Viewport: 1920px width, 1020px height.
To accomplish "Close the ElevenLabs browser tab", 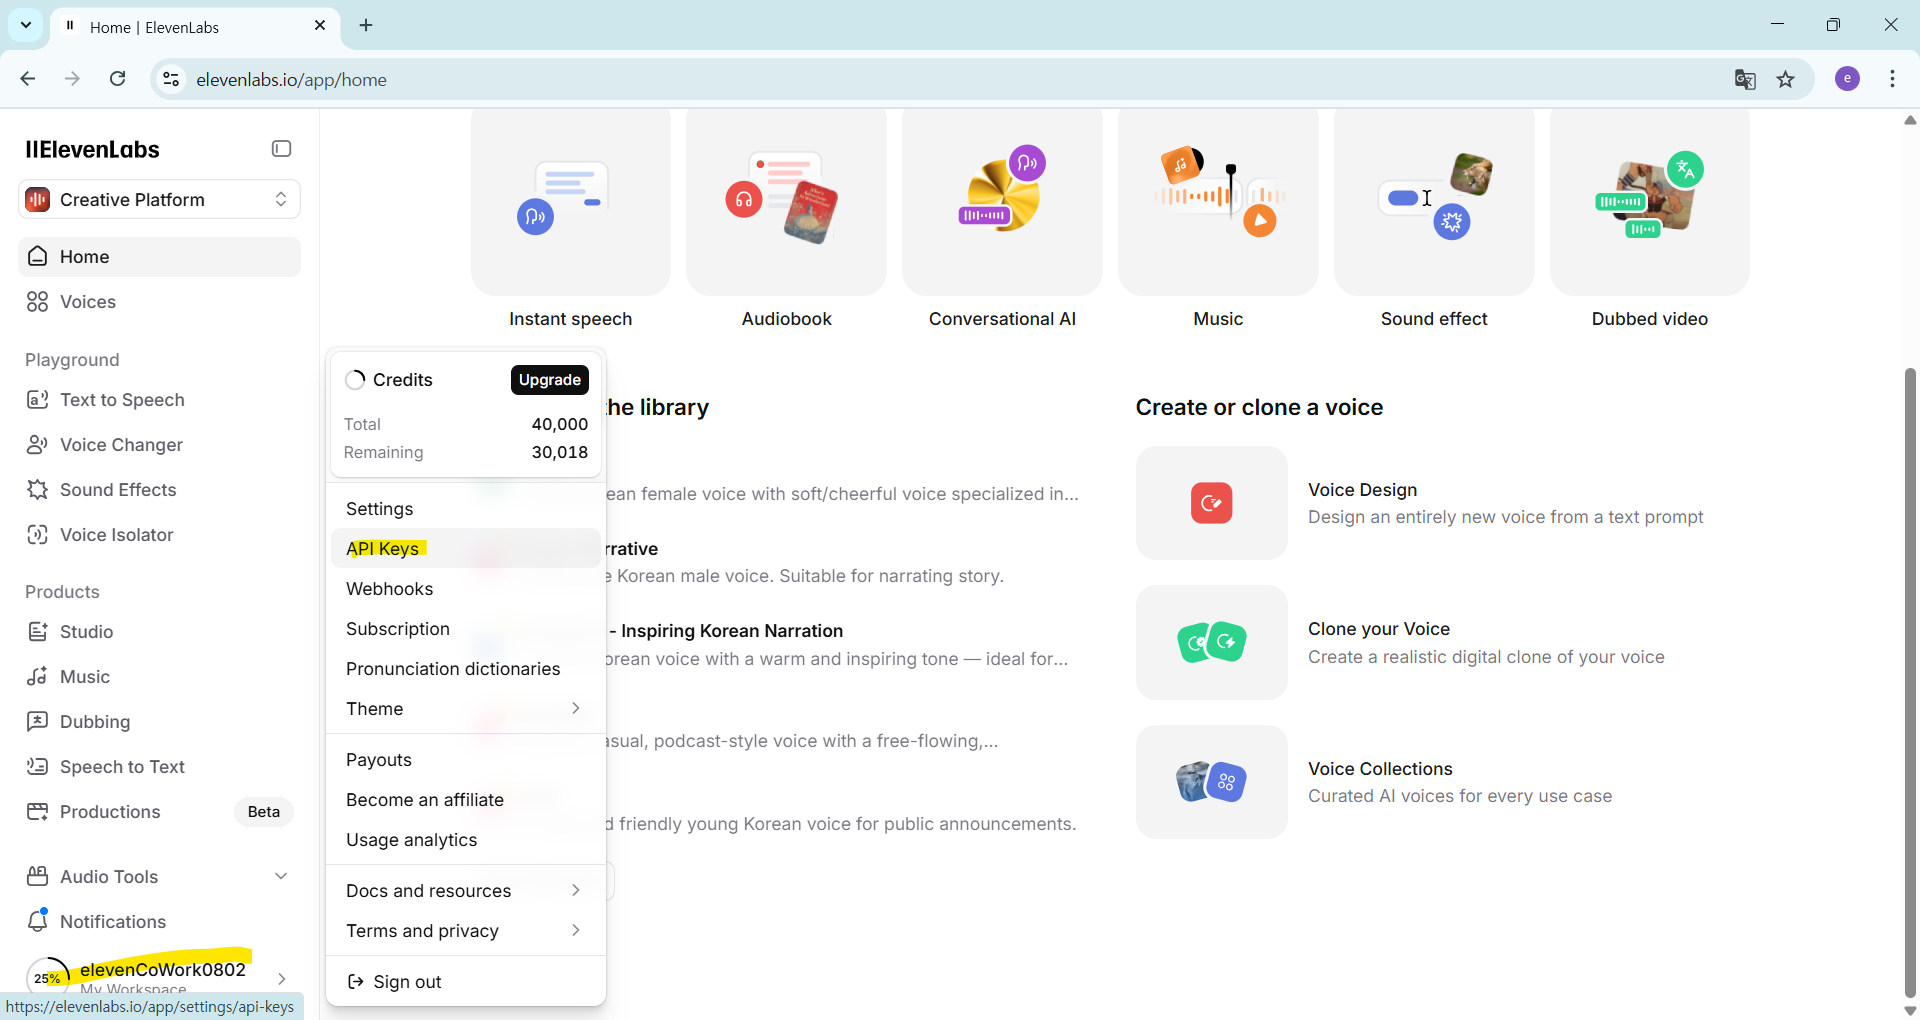I will pos(320,26).
